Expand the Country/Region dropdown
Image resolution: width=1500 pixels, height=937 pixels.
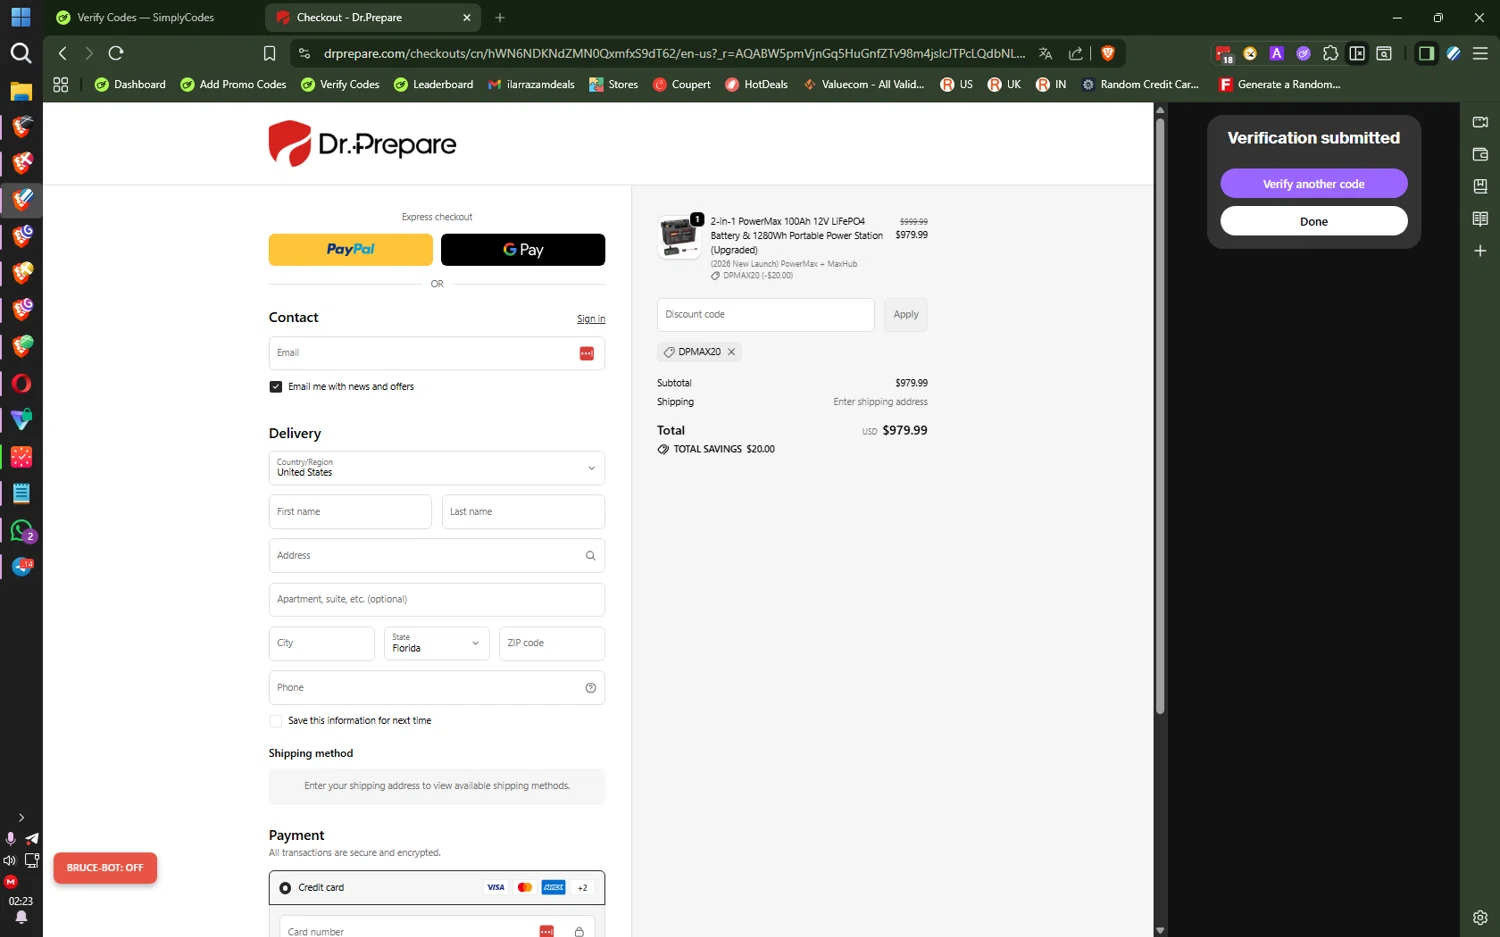point(437,468)
